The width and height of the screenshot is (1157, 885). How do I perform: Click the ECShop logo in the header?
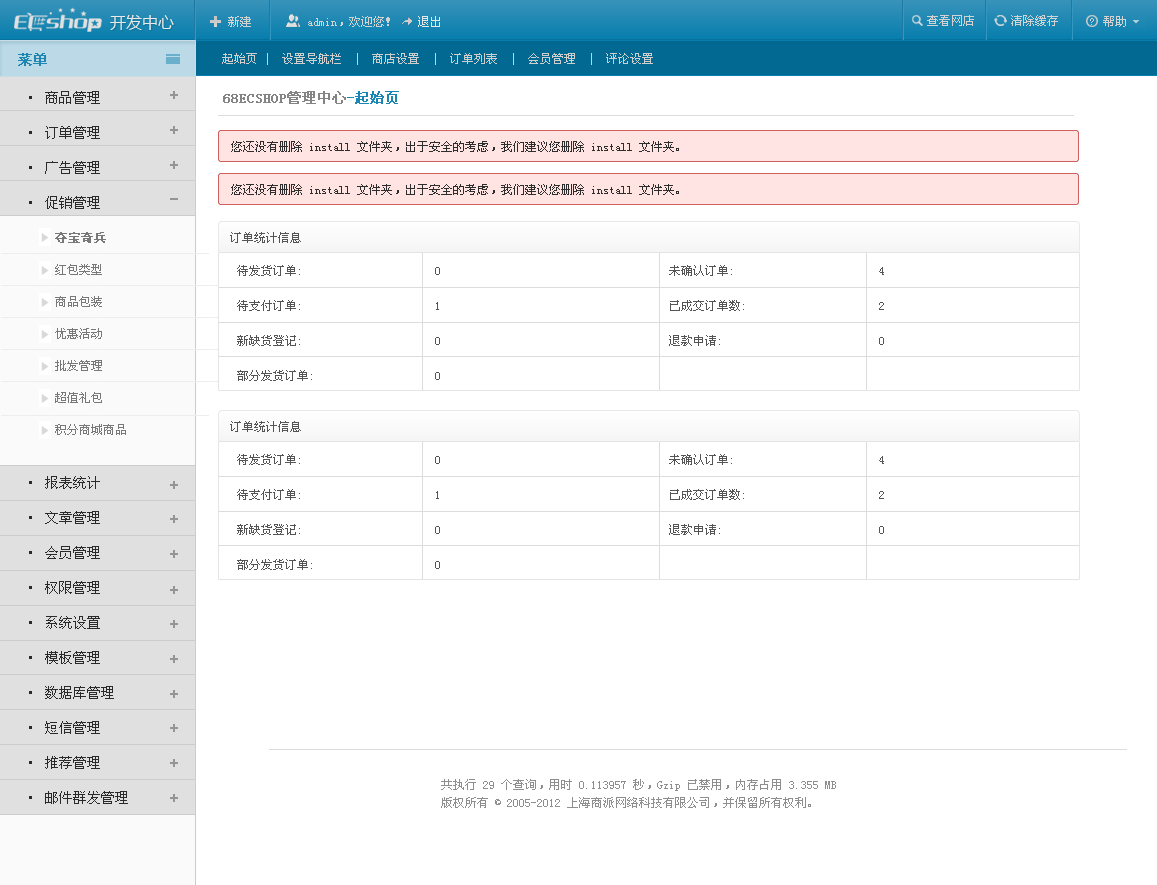tap(57, 21)
